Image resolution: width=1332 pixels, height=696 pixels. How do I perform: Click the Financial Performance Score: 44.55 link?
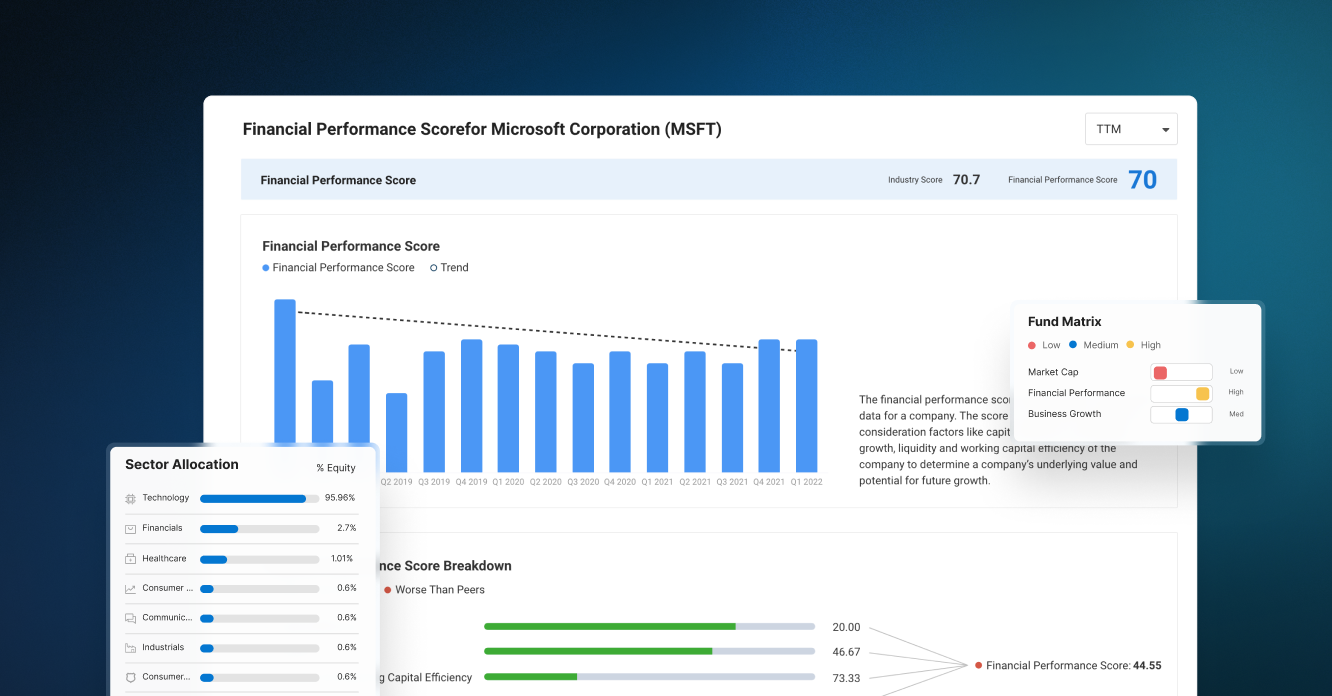click(x=1069, y=665)
